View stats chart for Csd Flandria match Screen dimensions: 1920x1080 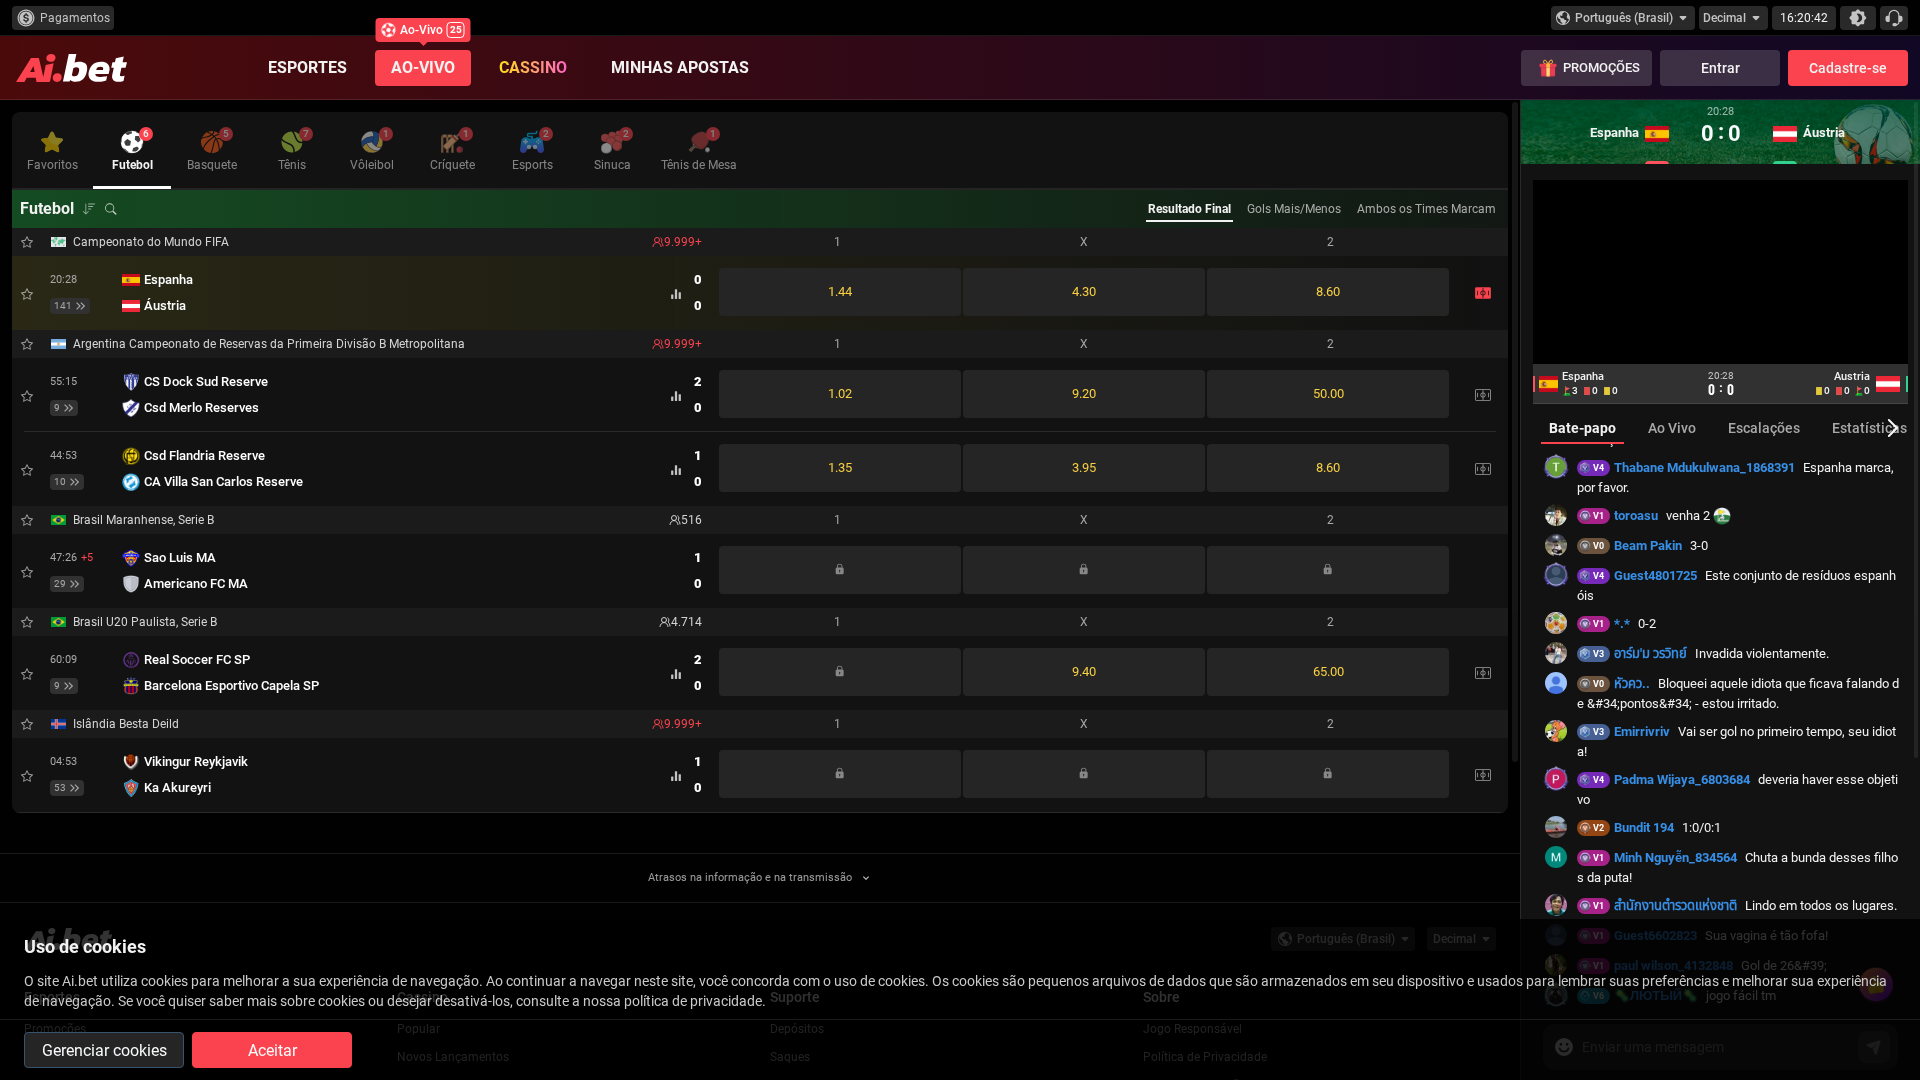(676, 470)
